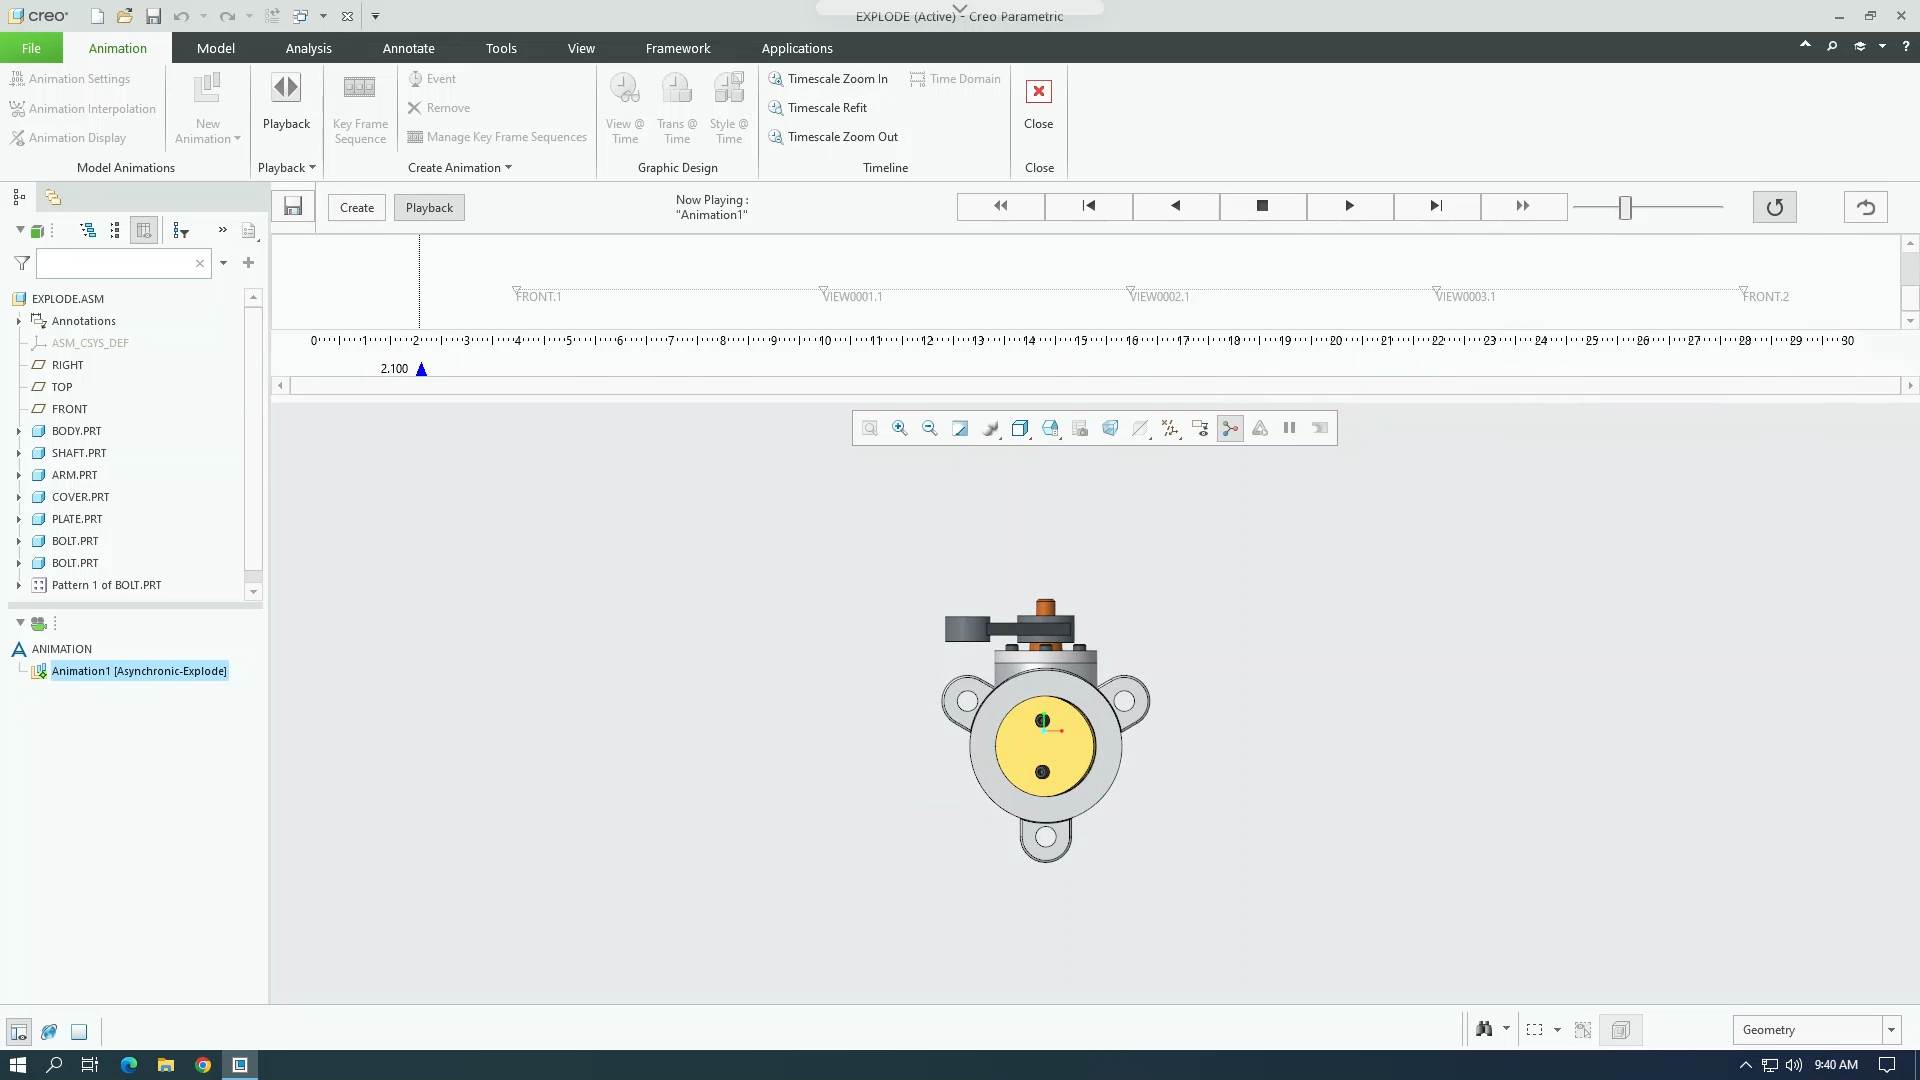Stop the animation playback
1920x1080 pixels.
(1262, 206)
